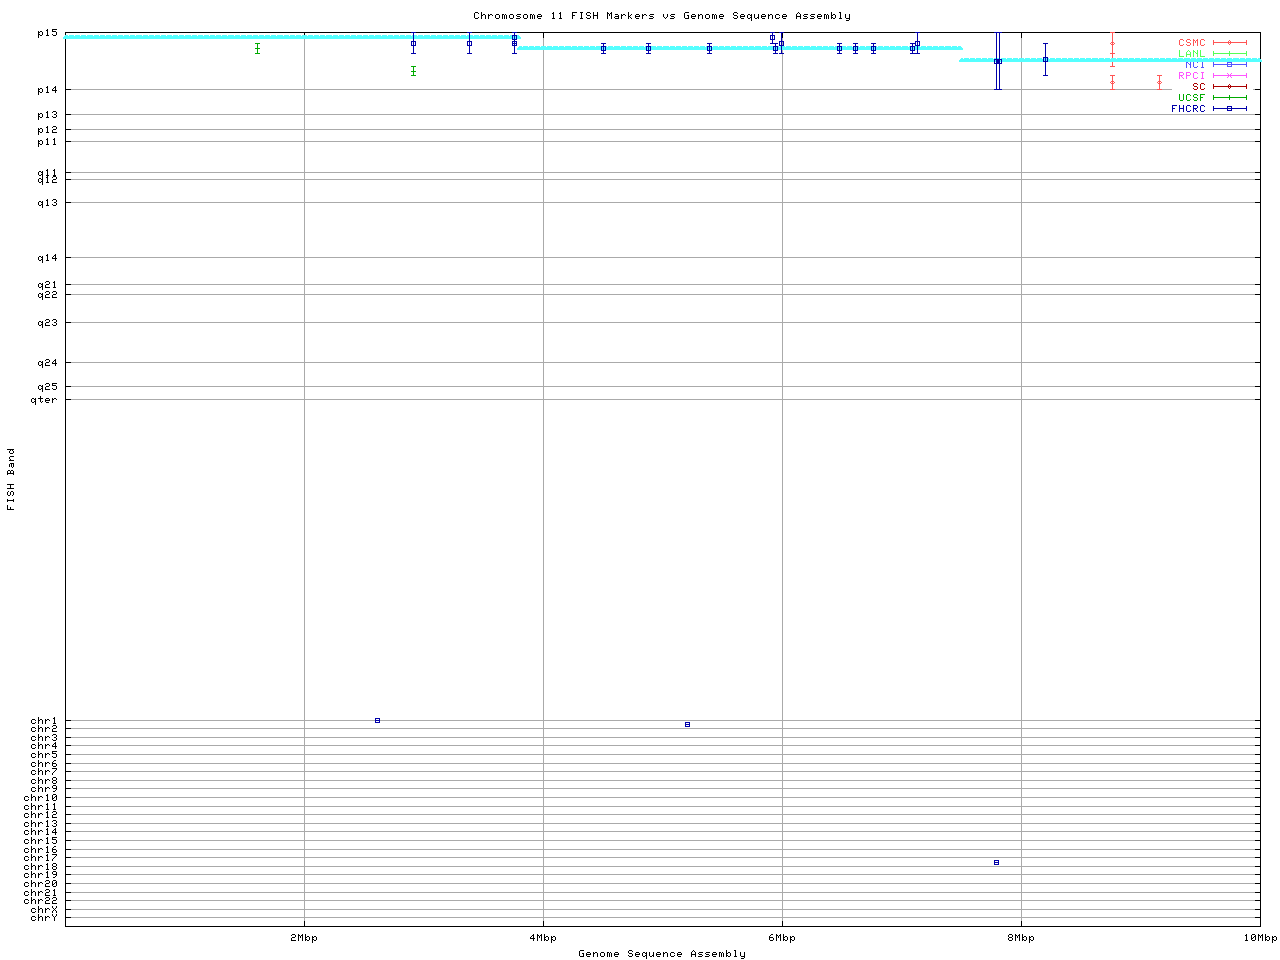Click the SC legend diamond marker
The height and width of the screenshot is (960, 1280).
click(x=1229, y=87)
